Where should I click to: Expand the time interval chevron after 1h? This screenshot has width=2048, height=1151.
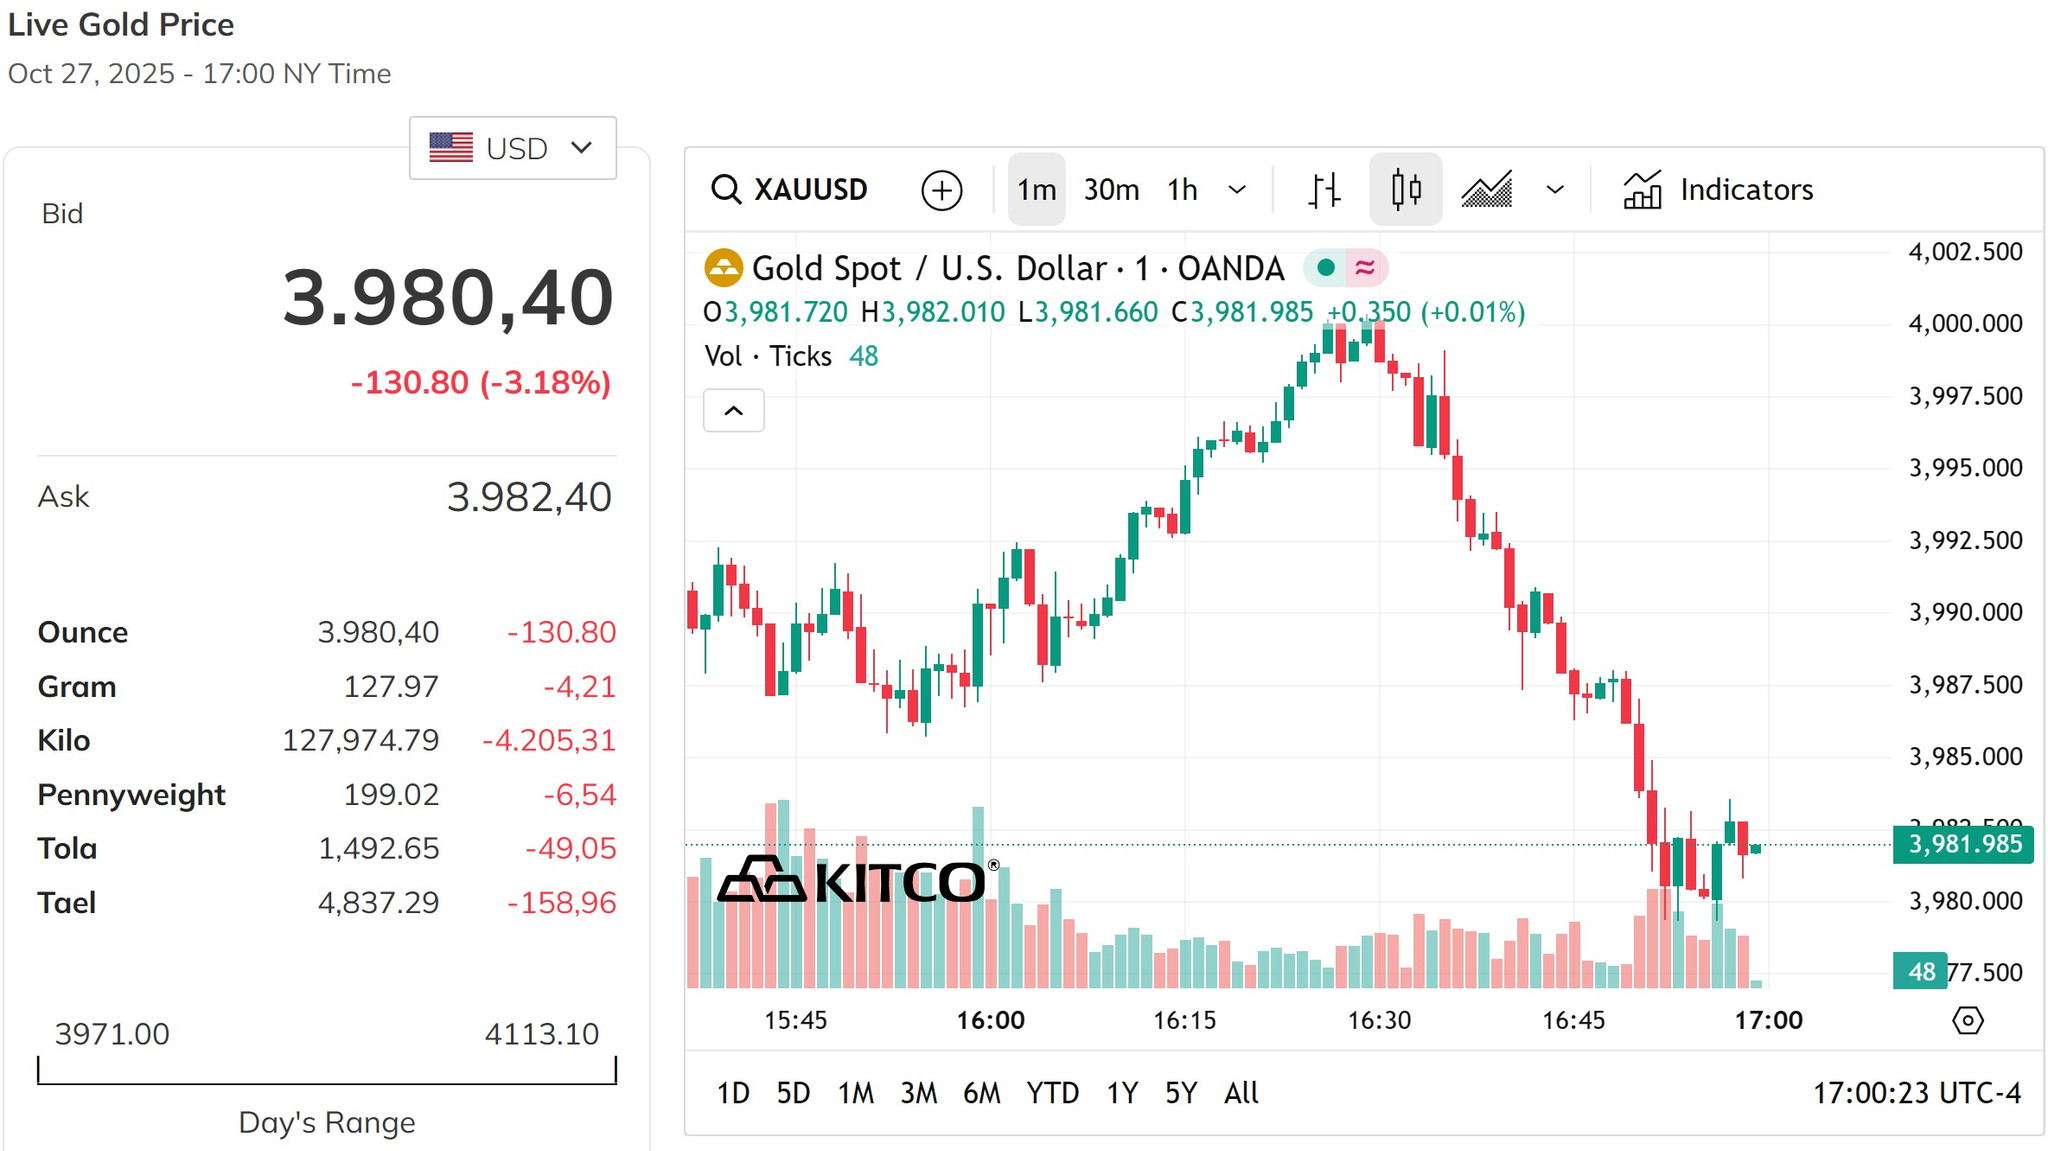1237,190
